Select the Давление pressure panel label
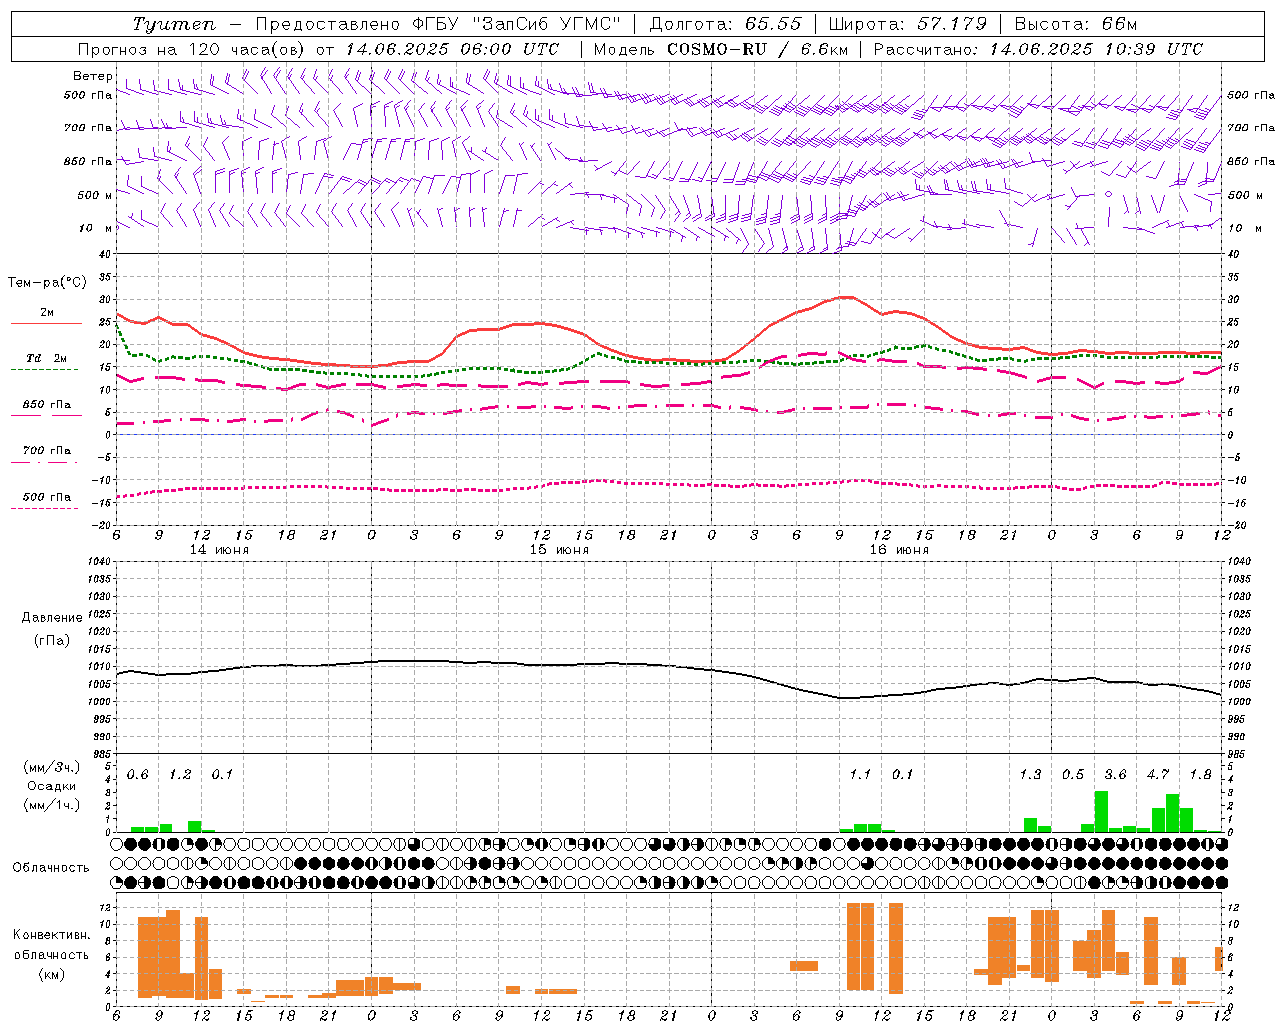Image resolution: width=1280 pixels, height=1024 pixels. (52, 618)
